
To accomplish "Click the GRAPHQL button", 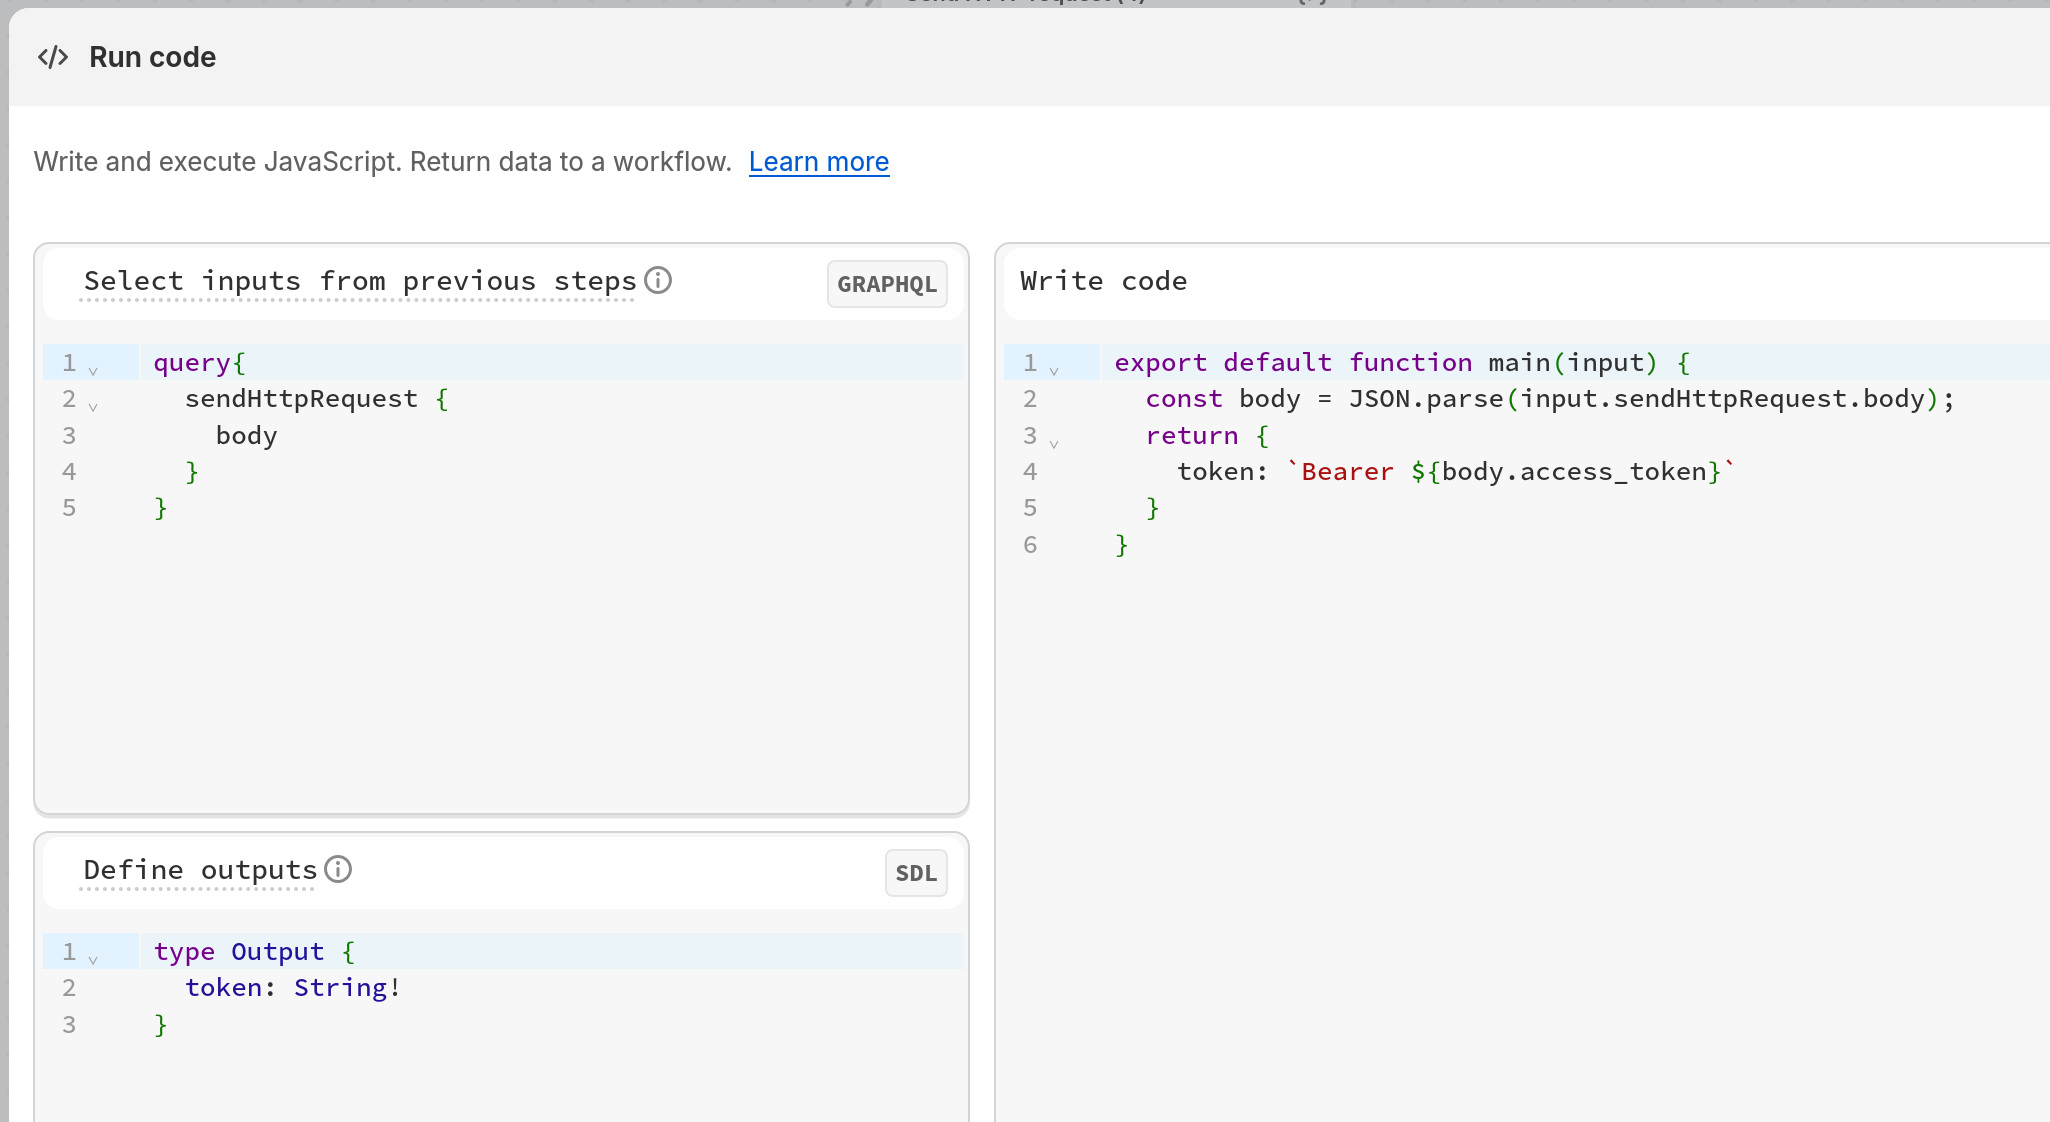I will pos(886,284).
